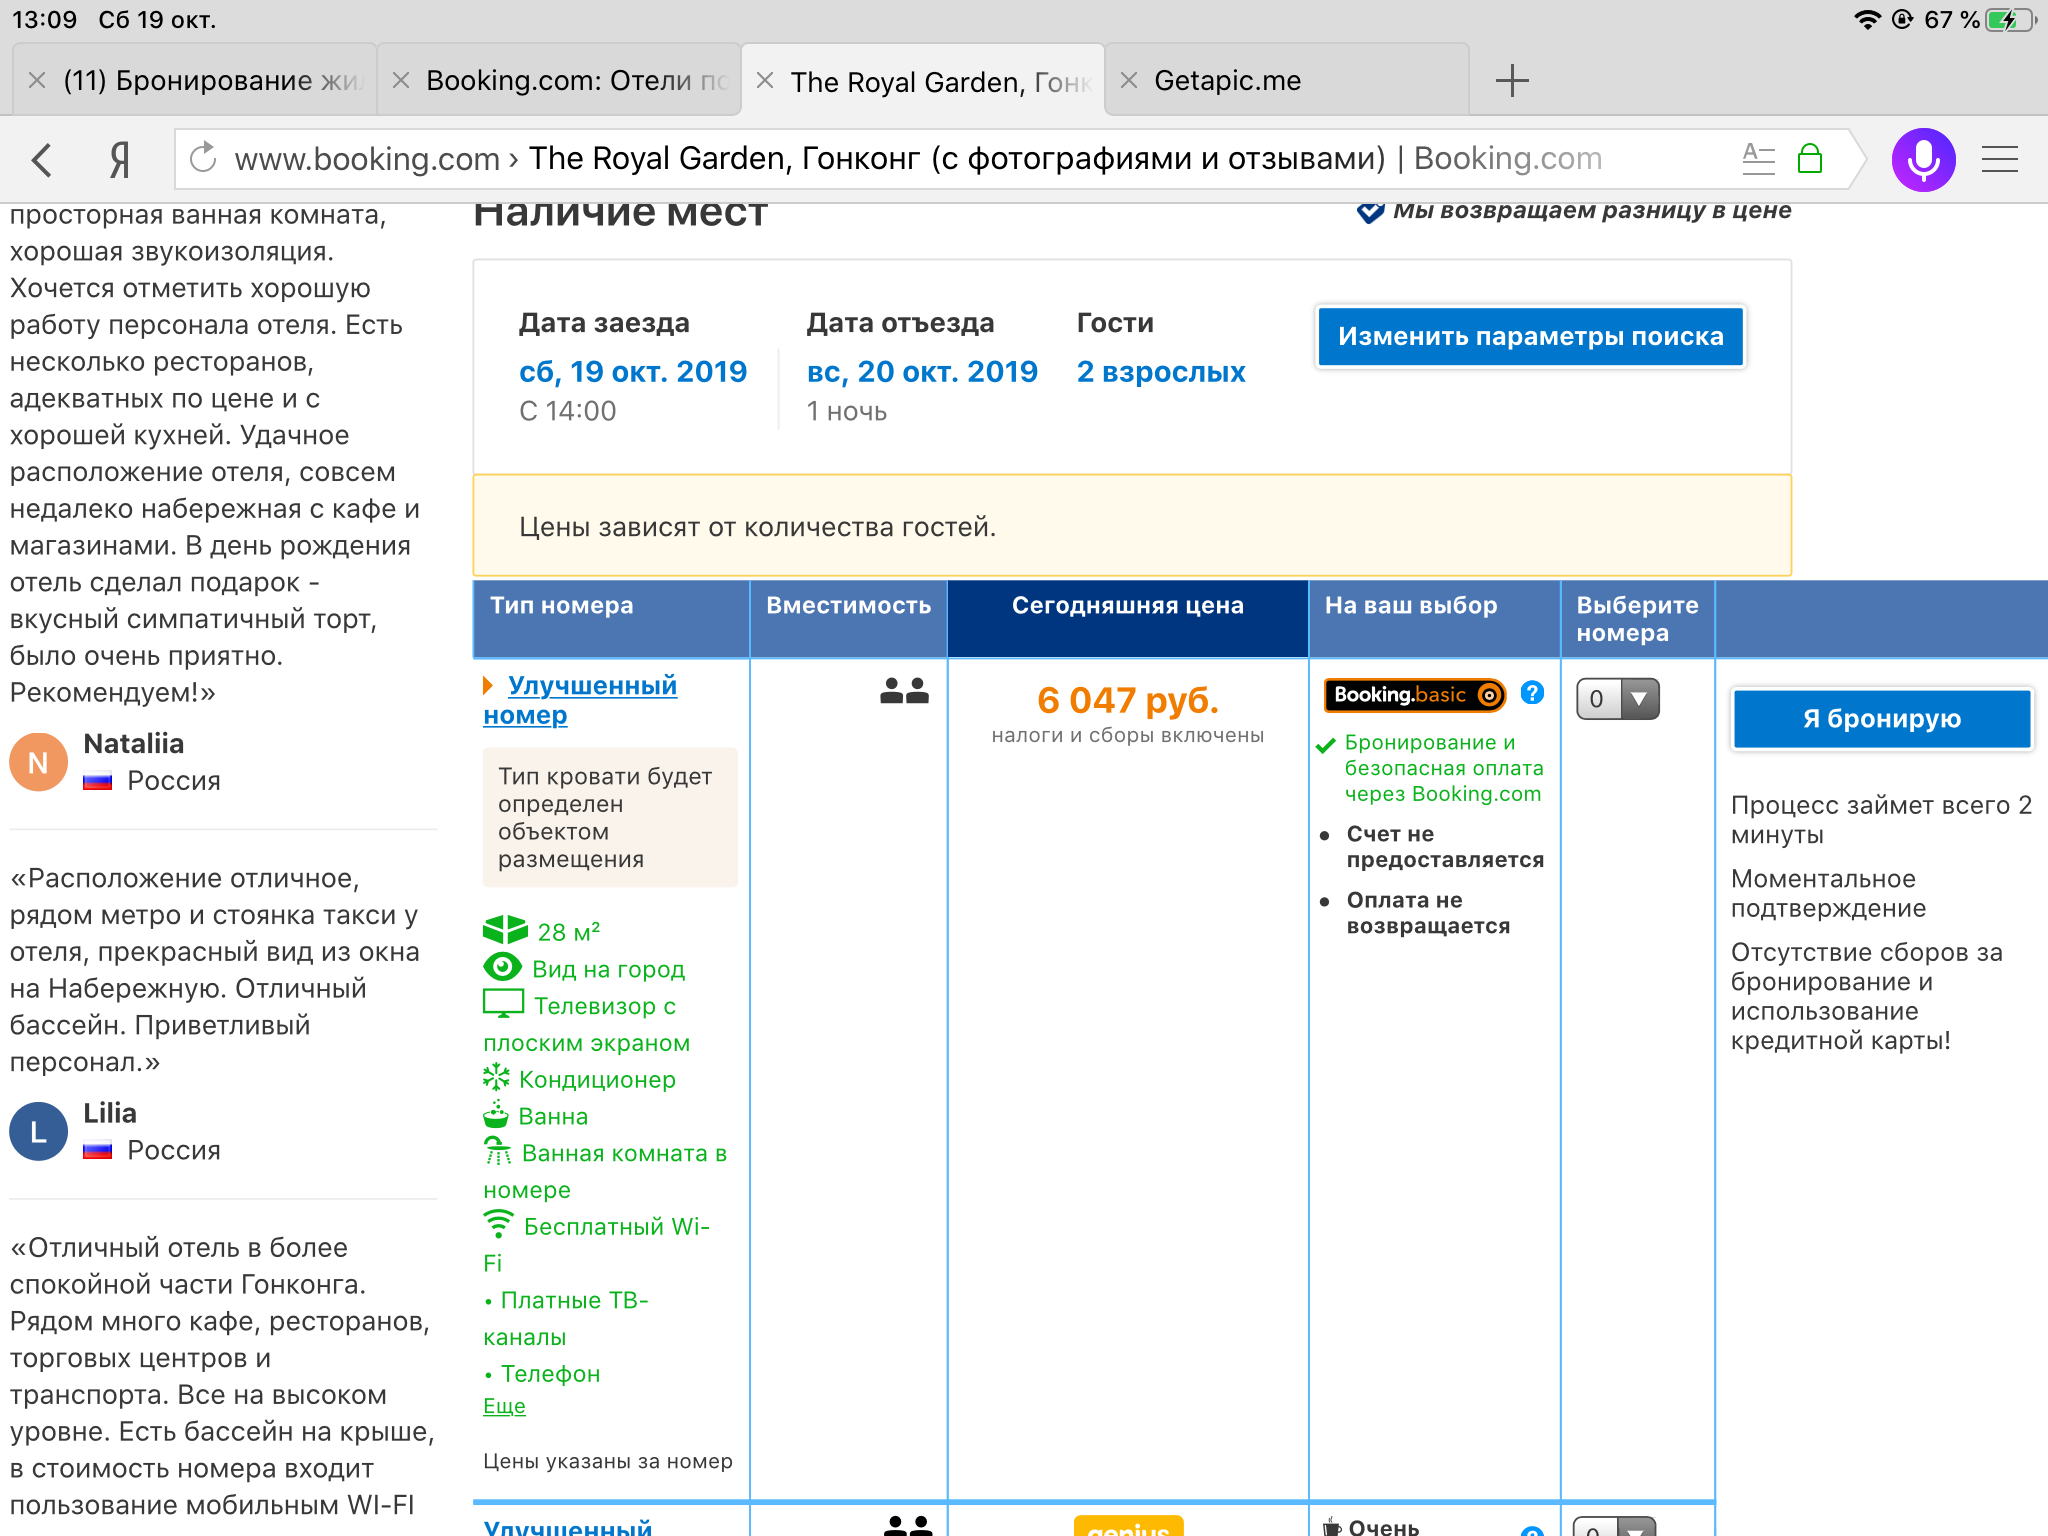The height and width of the screenshot is (1536, 2048).
Task: Go back with the browser back arrow
Action: click(x=42, y=160)
